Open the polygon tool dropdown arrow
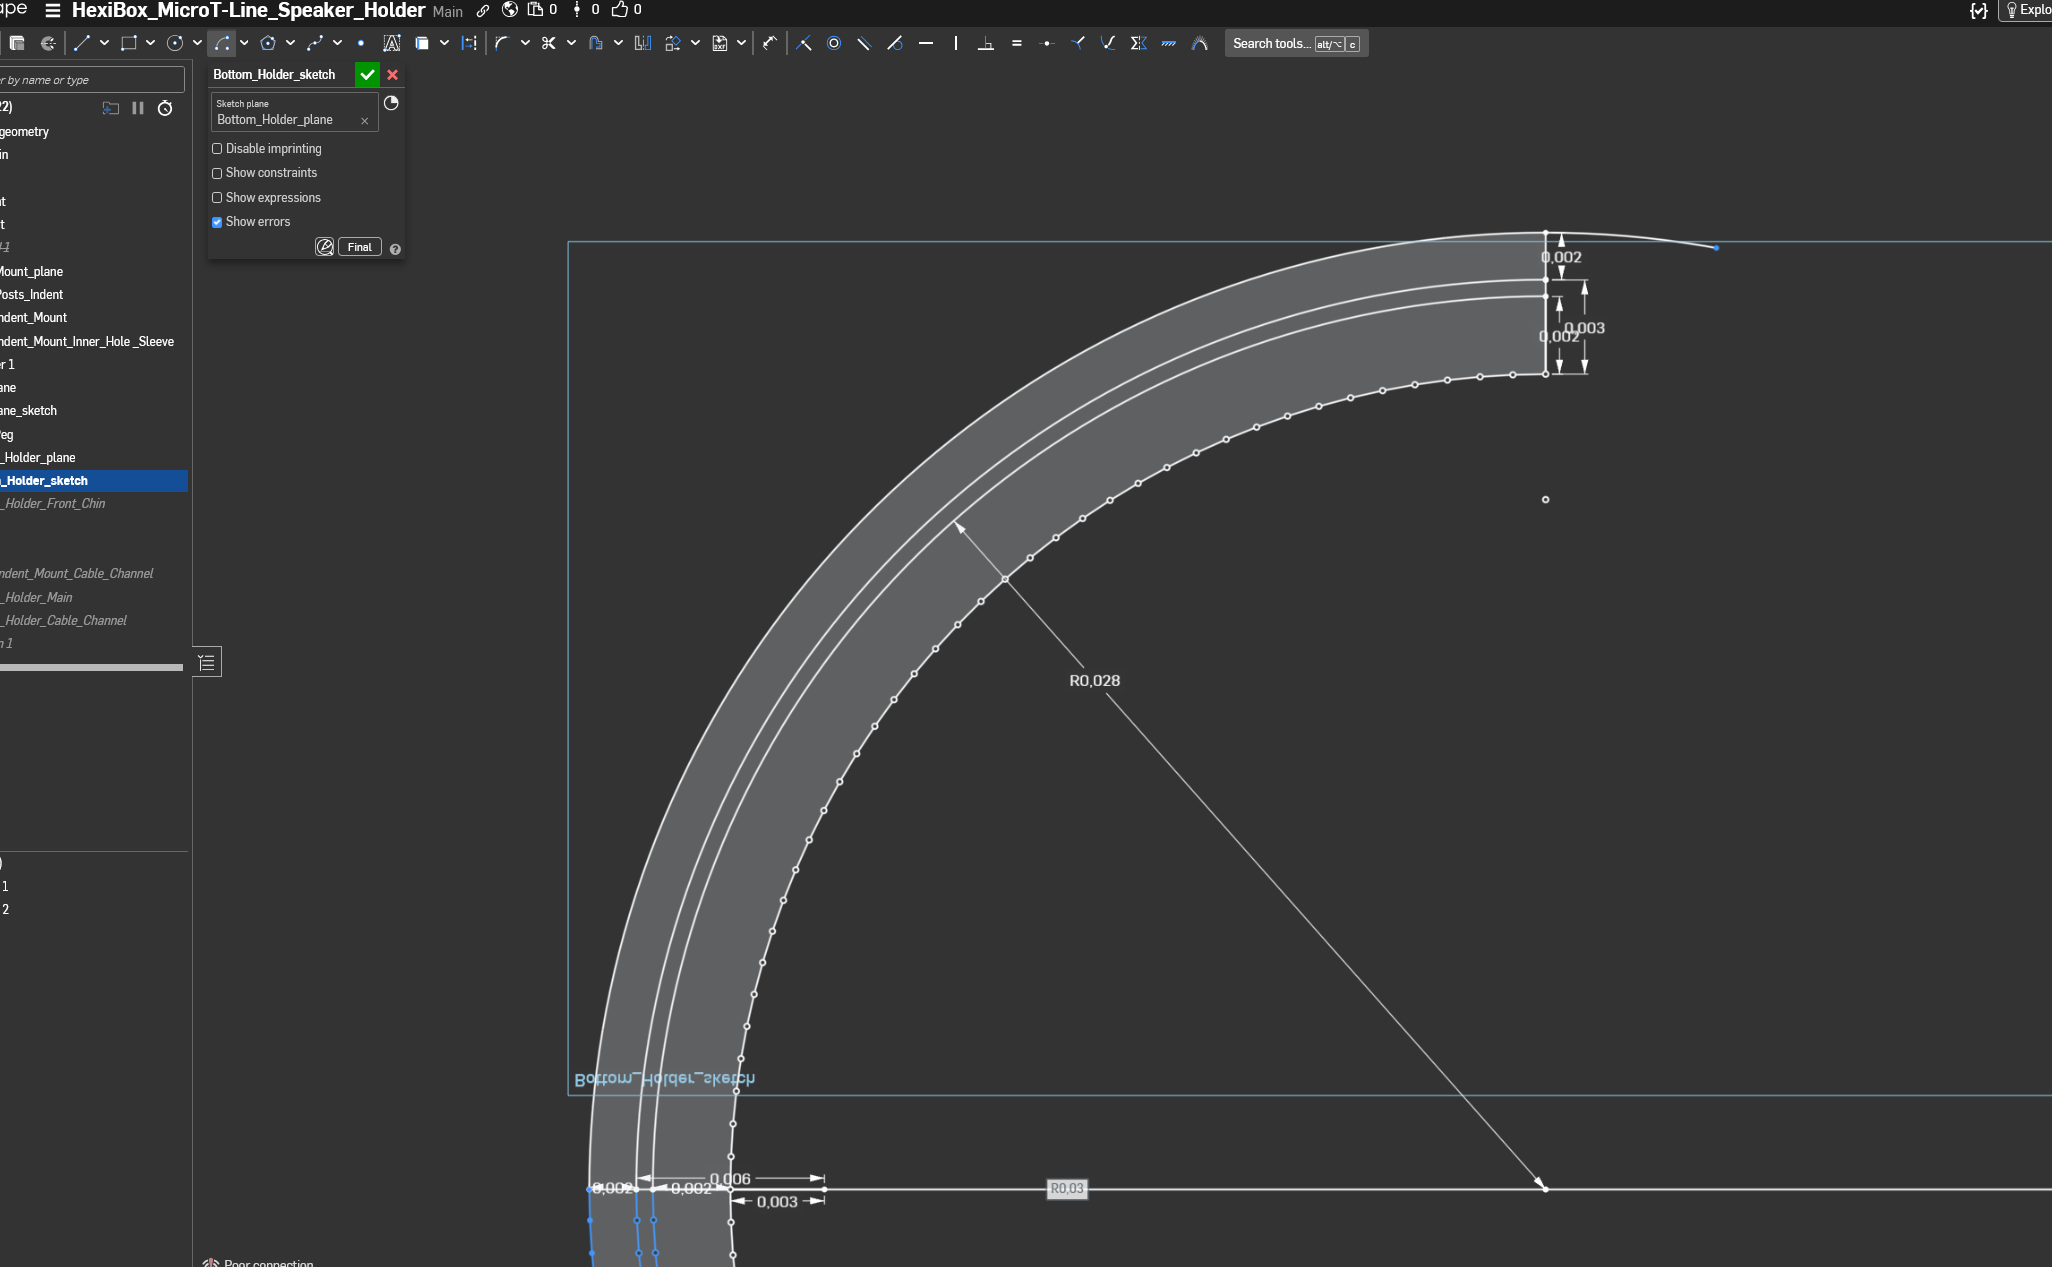Screen dimensions: 2052x1267 tap(290, 43)
